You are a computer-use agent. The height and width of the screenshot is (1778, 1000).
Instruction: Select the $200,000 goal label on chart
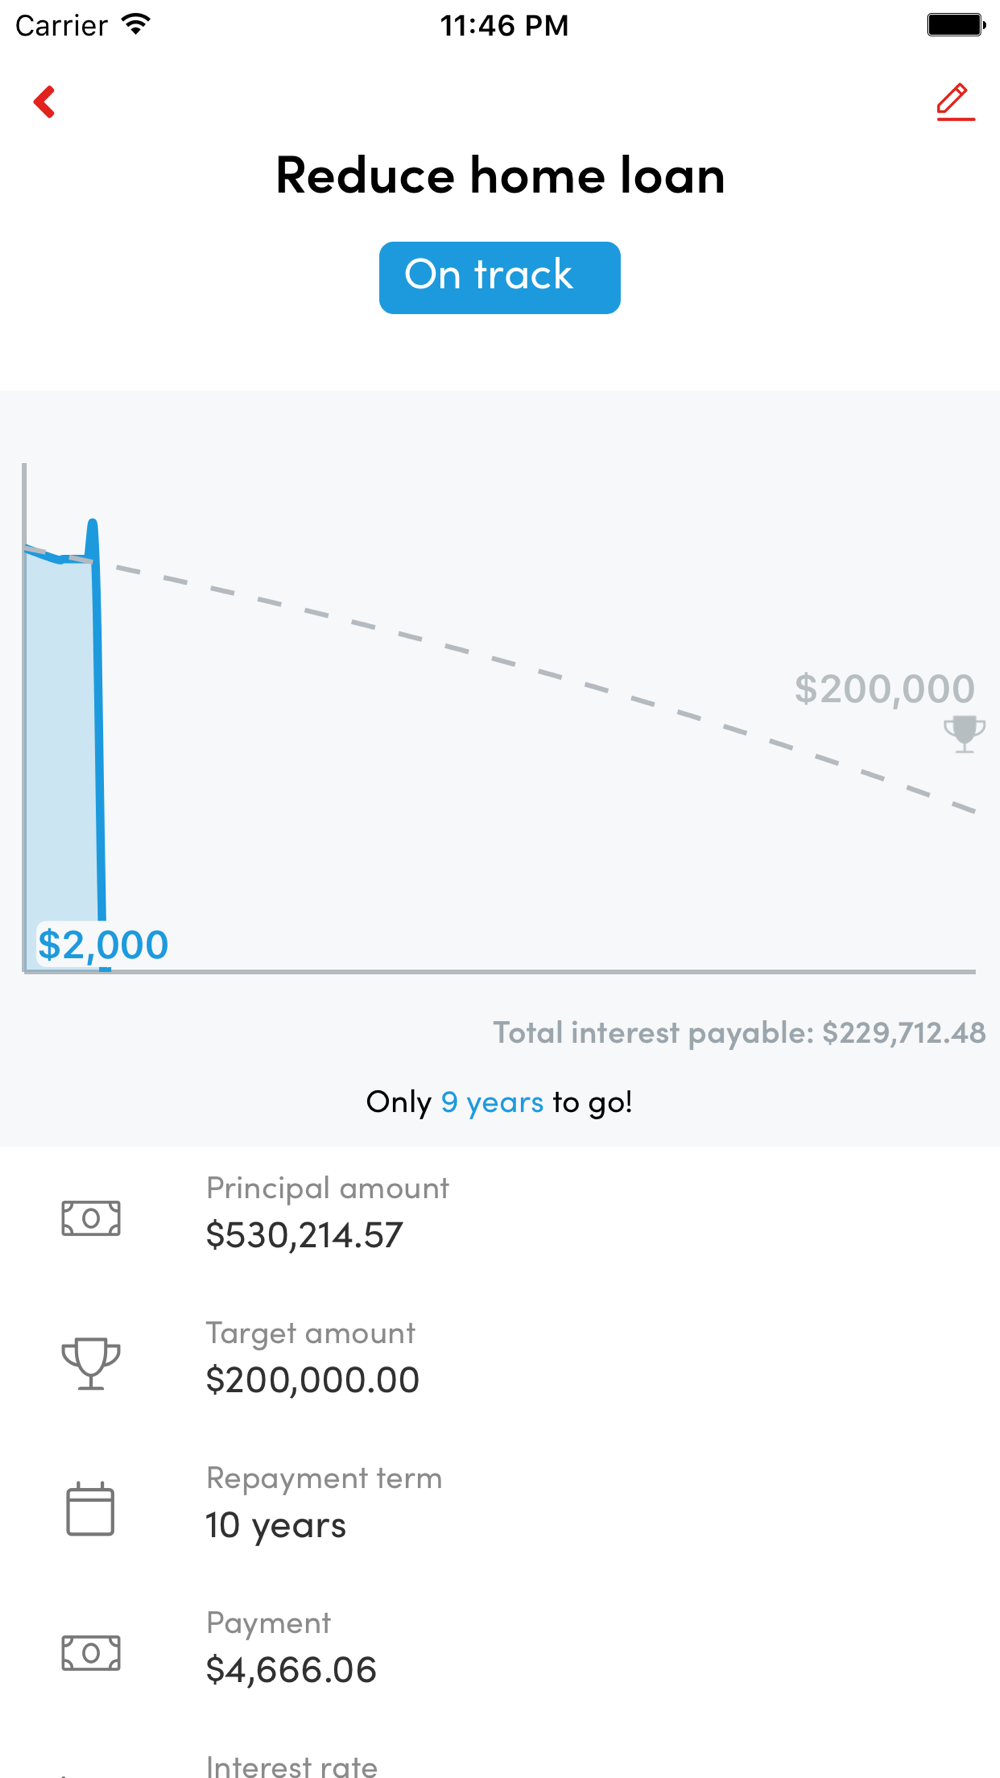884,688
